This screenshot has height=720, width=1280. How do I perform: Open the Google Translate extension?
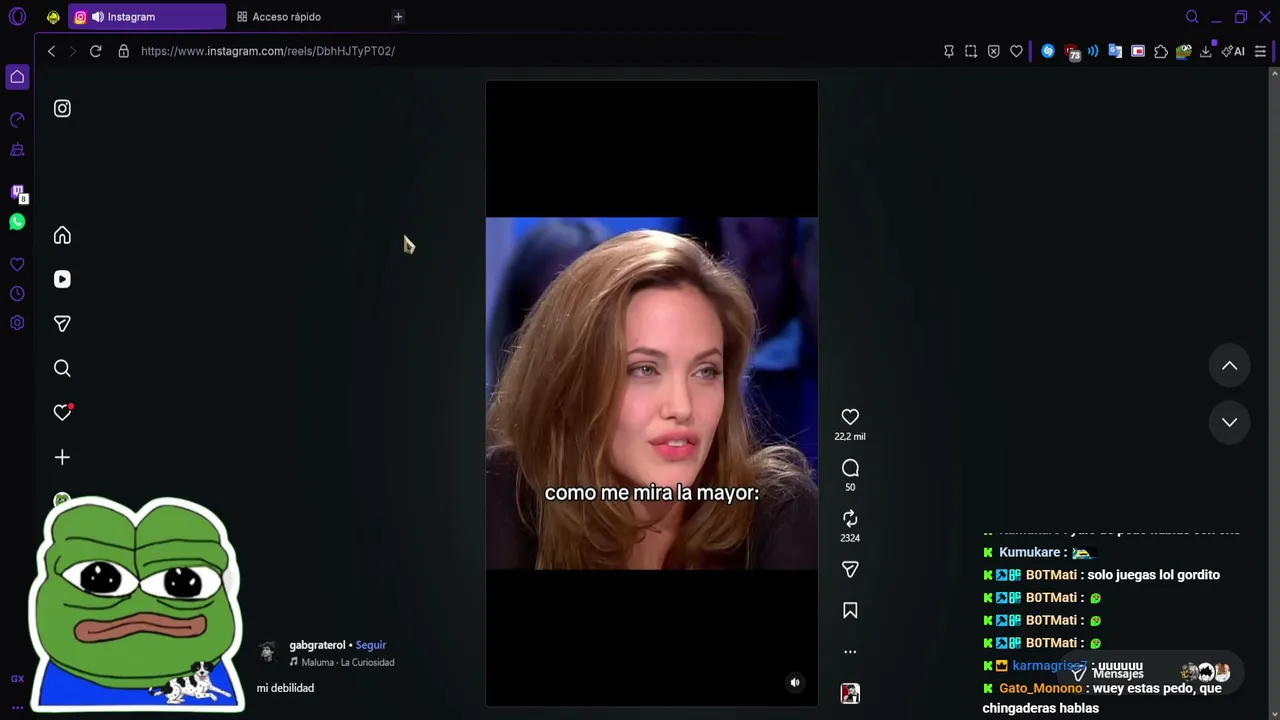tap(1115, 51)
